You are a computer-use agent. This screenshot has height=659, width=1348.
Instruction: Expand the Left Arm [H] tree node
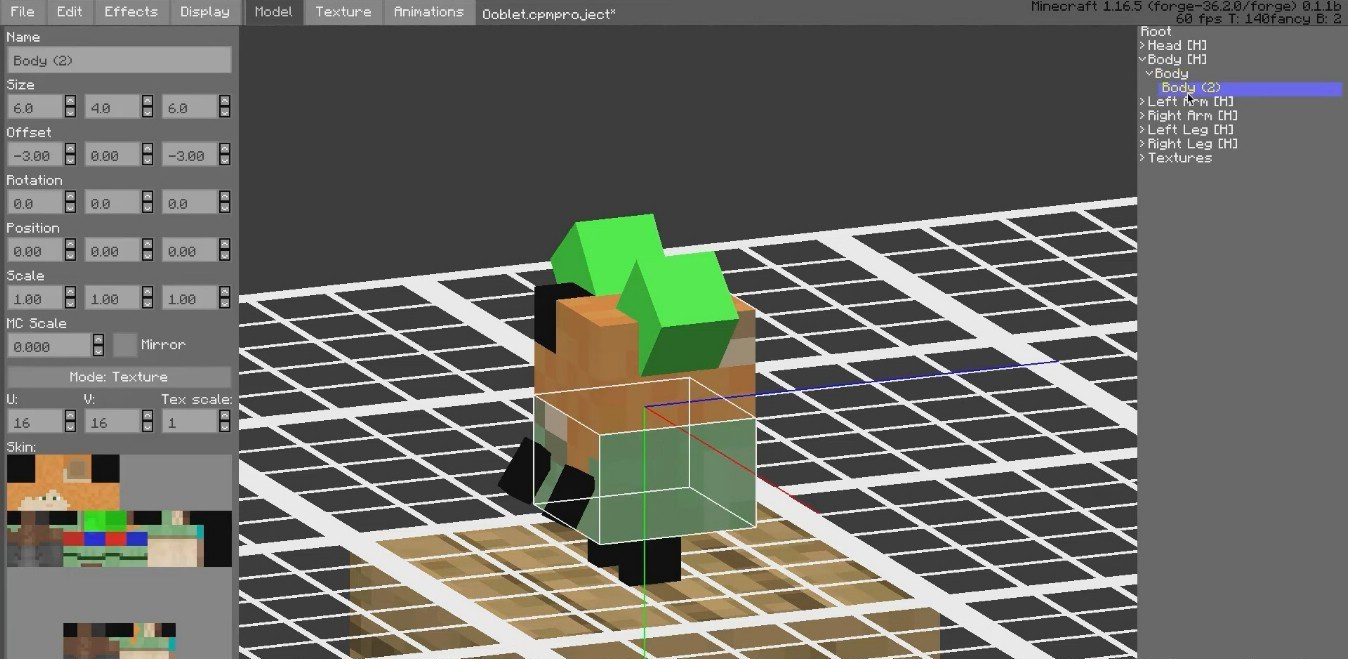click(x=1143, y=101)
